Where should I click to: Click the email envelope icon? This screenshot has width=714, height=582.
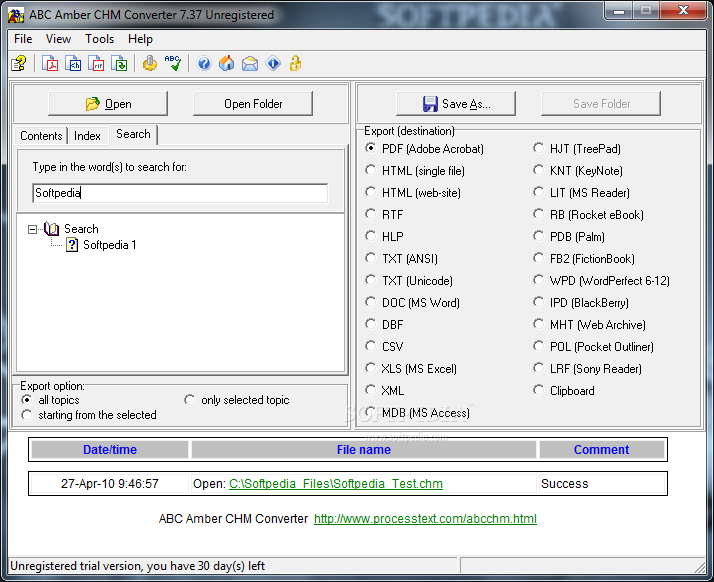(x=250, y=63)
